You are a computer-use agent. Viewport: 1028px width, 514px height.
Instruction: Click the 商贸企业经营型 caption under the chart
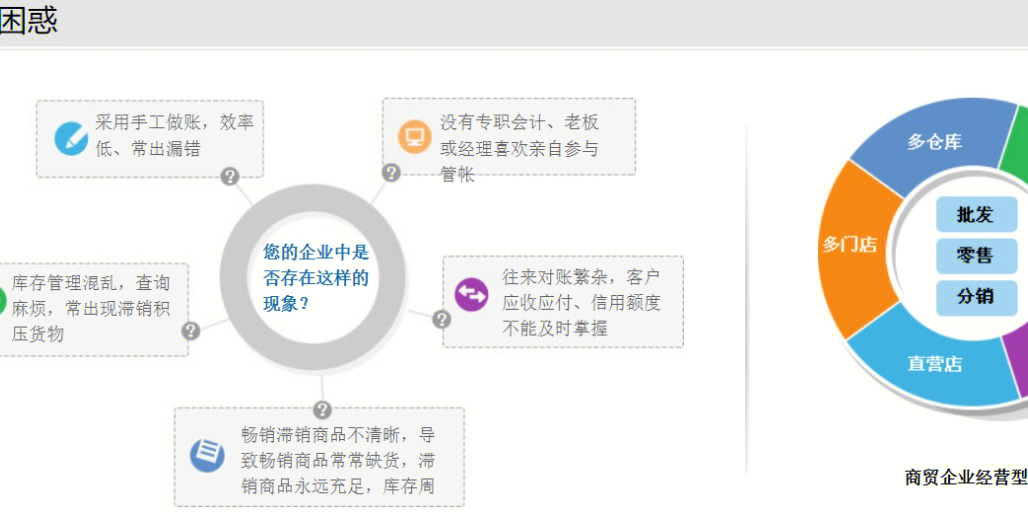click(x=965, y=478)
